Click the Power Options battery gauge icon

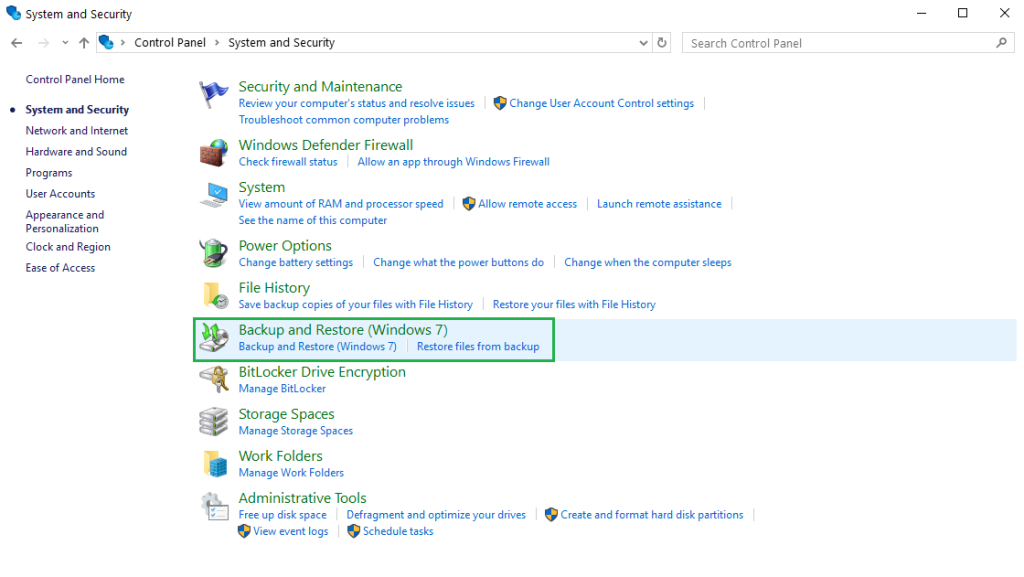[213, 252]
